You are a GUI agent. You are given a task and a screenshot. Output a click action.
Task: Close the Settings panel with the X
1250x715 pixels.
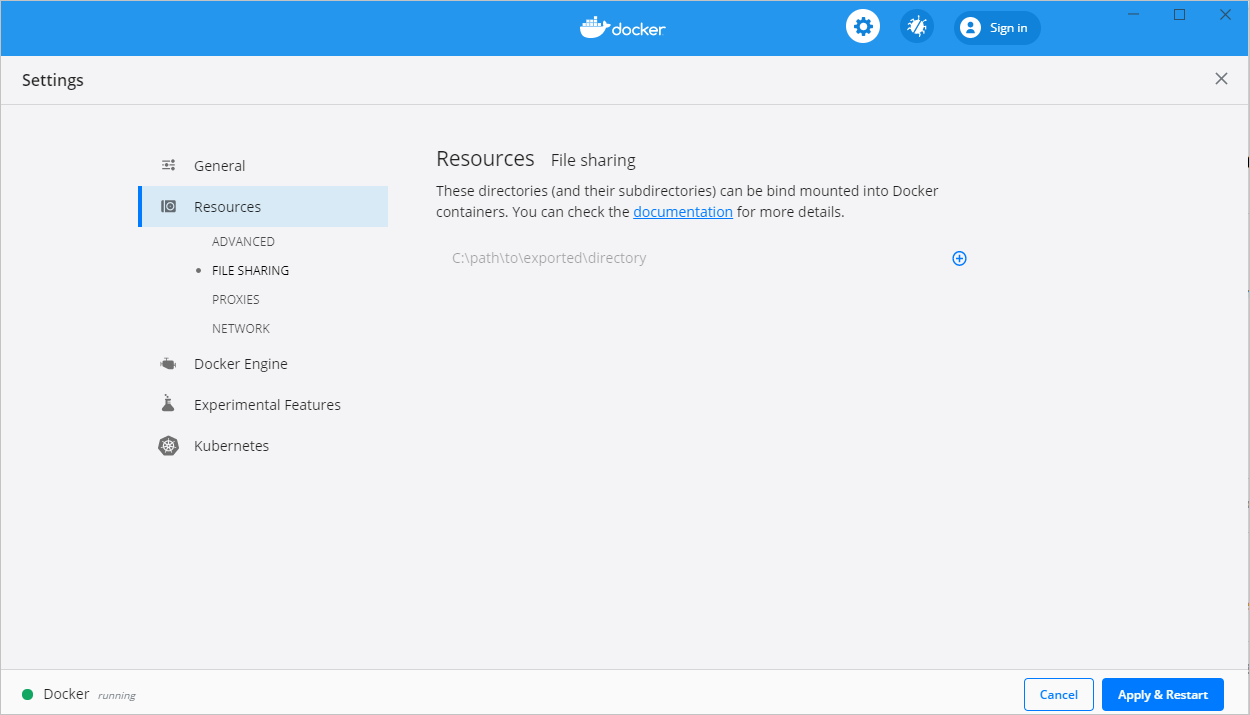coord(1221,78)
